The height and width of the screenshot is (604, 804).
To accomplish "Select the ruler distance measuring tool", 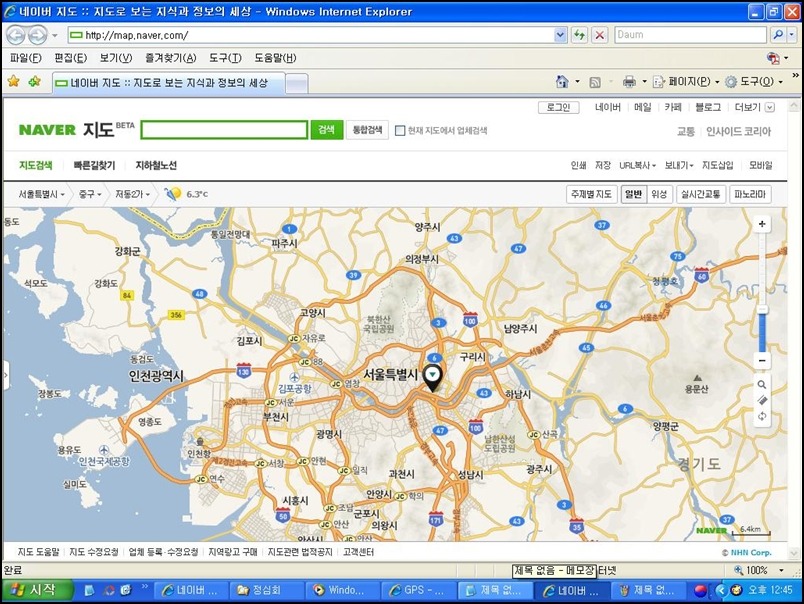I will [762, 400].
